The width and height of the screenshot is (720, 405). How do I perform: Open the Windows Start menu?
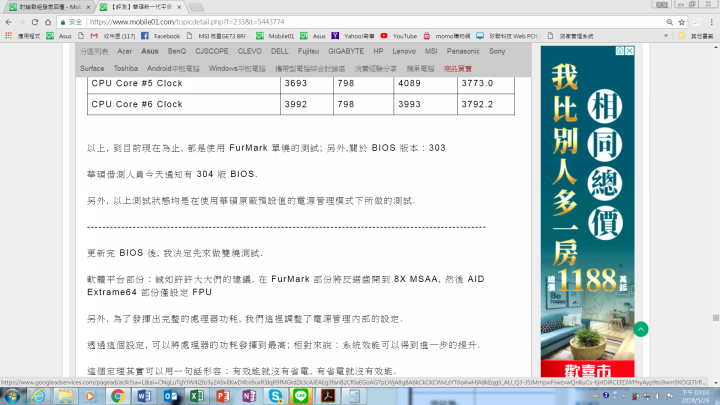[12, 396]
